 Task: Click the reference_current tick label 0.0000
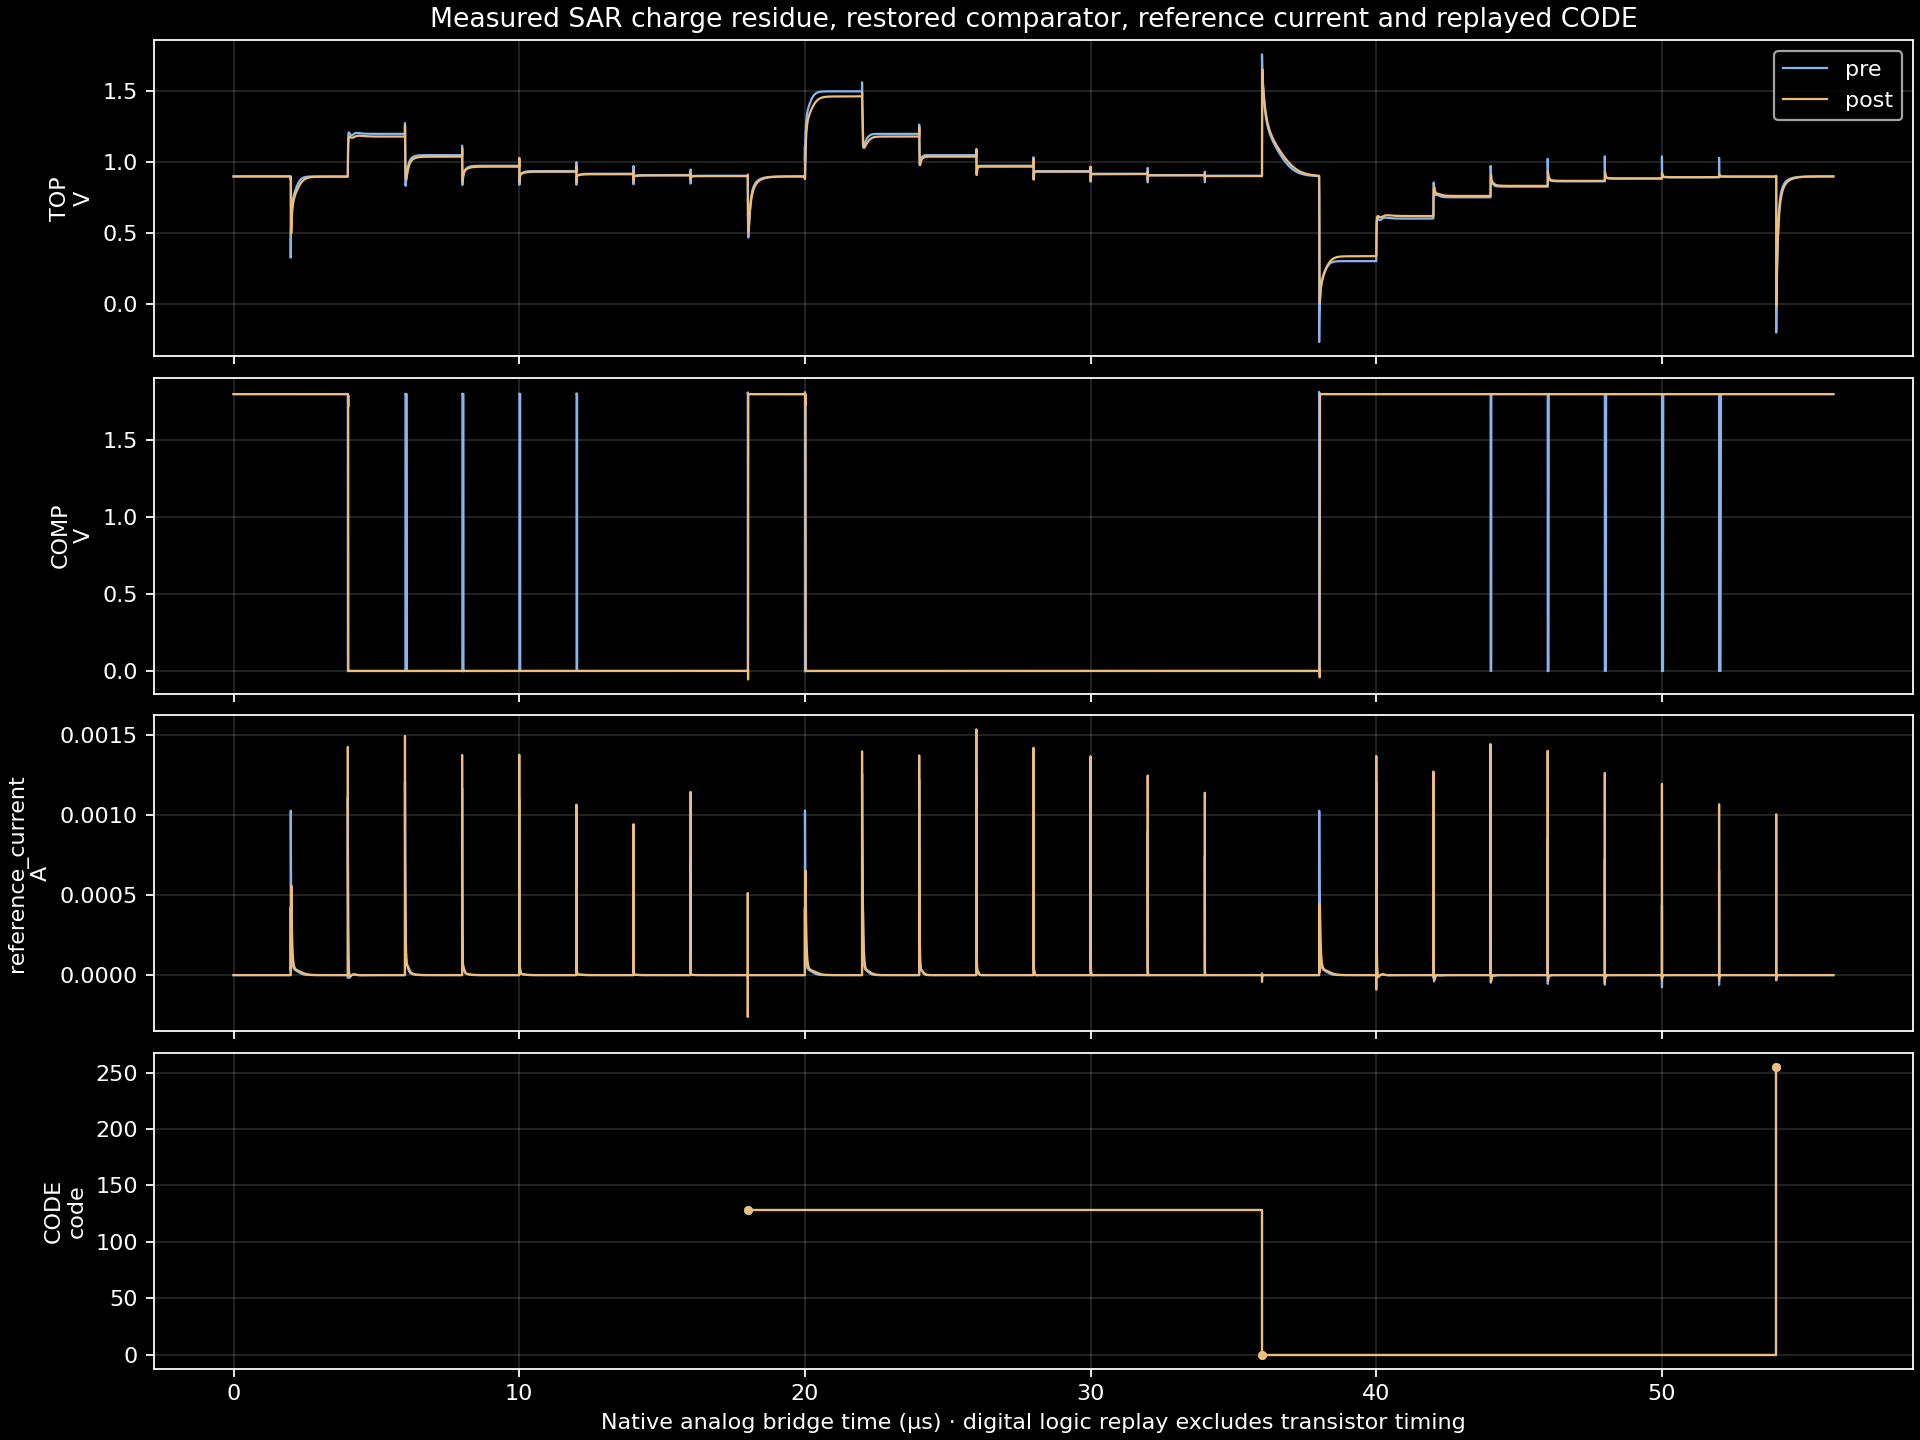click(x=100, y=975)
